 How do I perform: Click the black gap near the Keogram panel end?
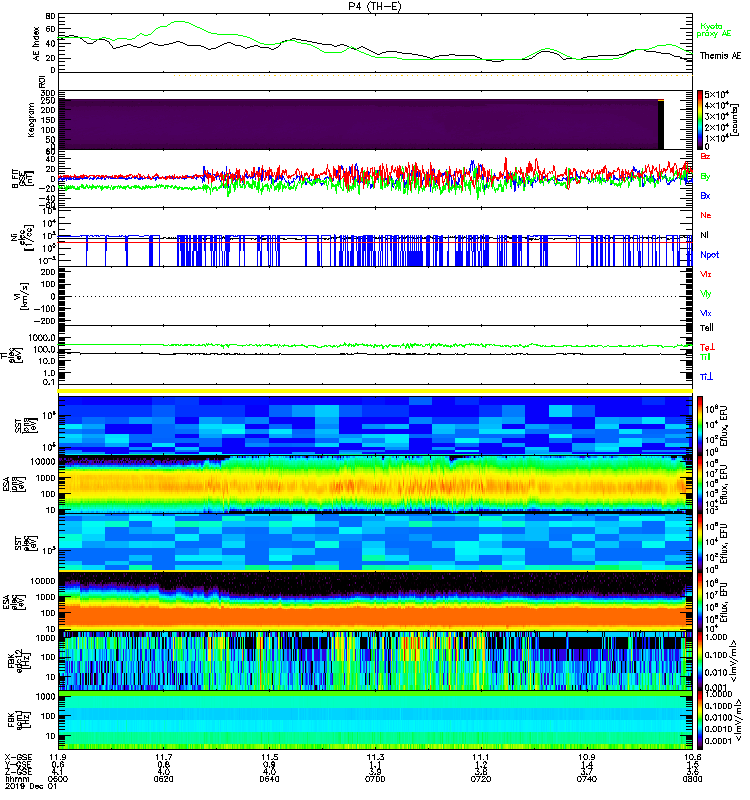pos(661,125)
